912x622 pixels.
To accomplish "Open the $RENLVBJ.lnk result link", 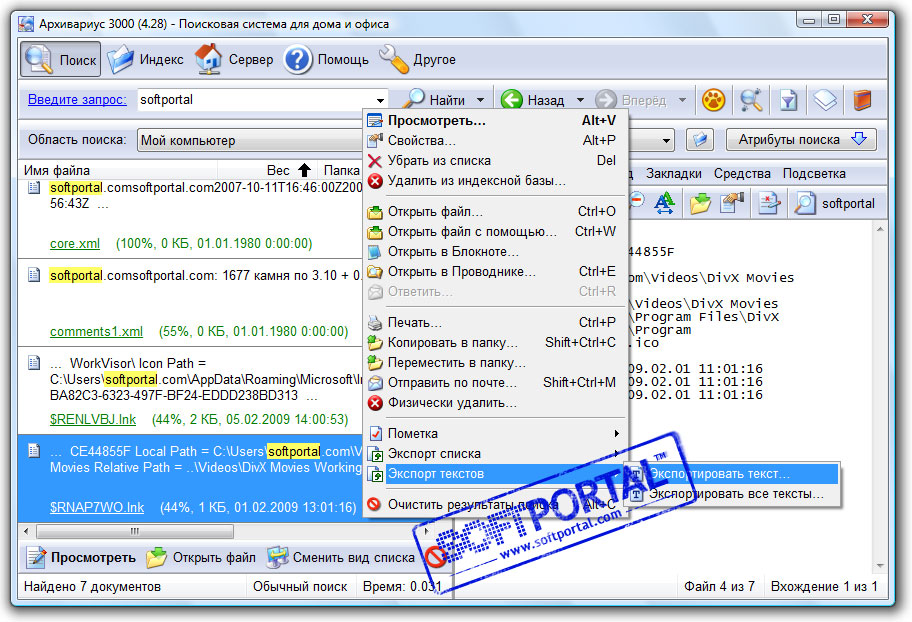I will click(x=93, y=420).
